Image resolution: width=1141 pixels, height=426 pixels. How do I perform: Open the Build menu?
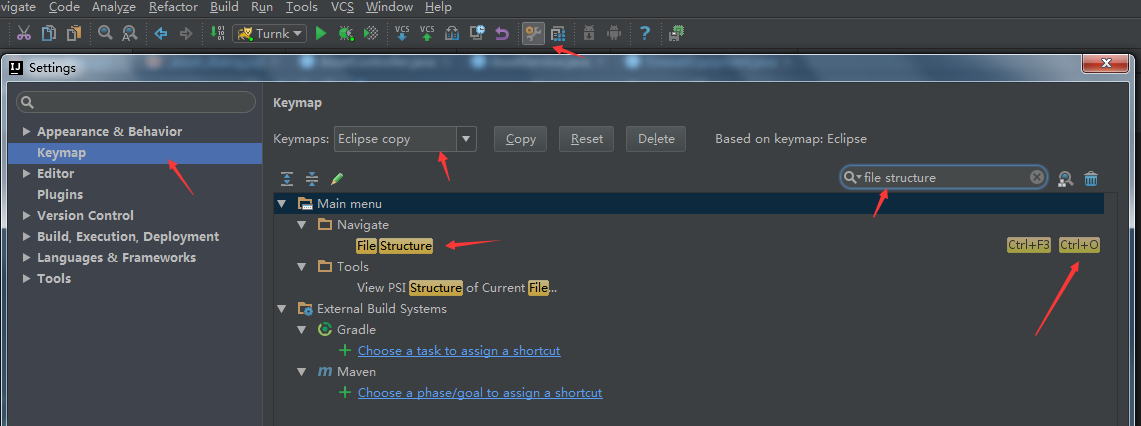pos(224,7)
